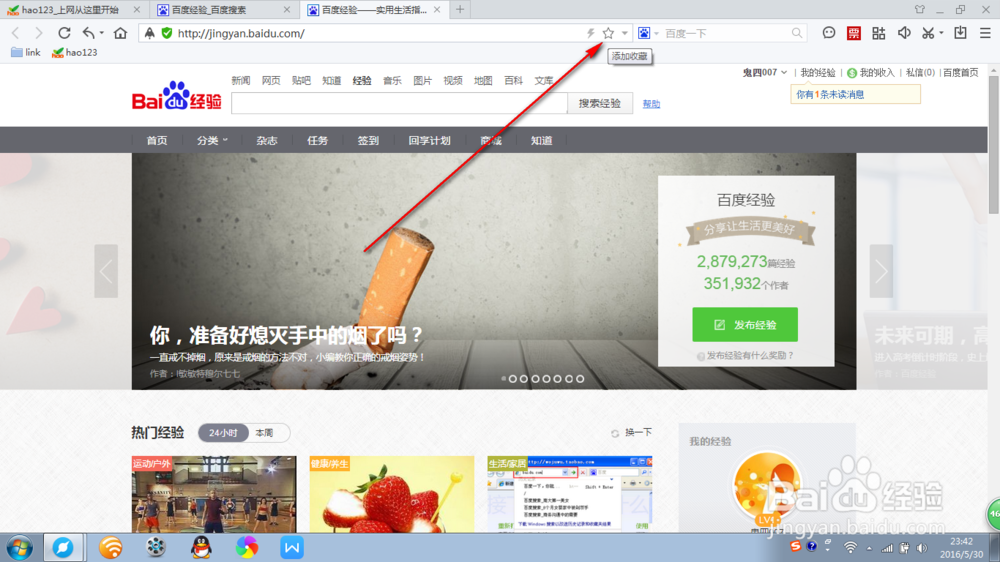Mute page sound with speaker icon

pyautogui.click(x=904, y=33)
